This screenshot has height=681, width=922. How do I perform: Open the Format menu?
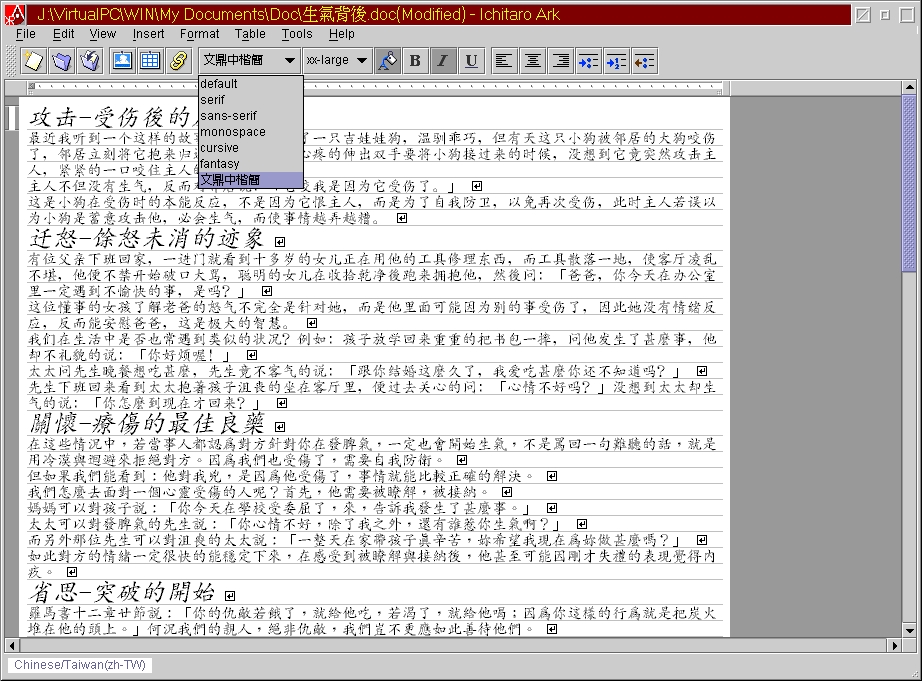(x=199, y=34)
